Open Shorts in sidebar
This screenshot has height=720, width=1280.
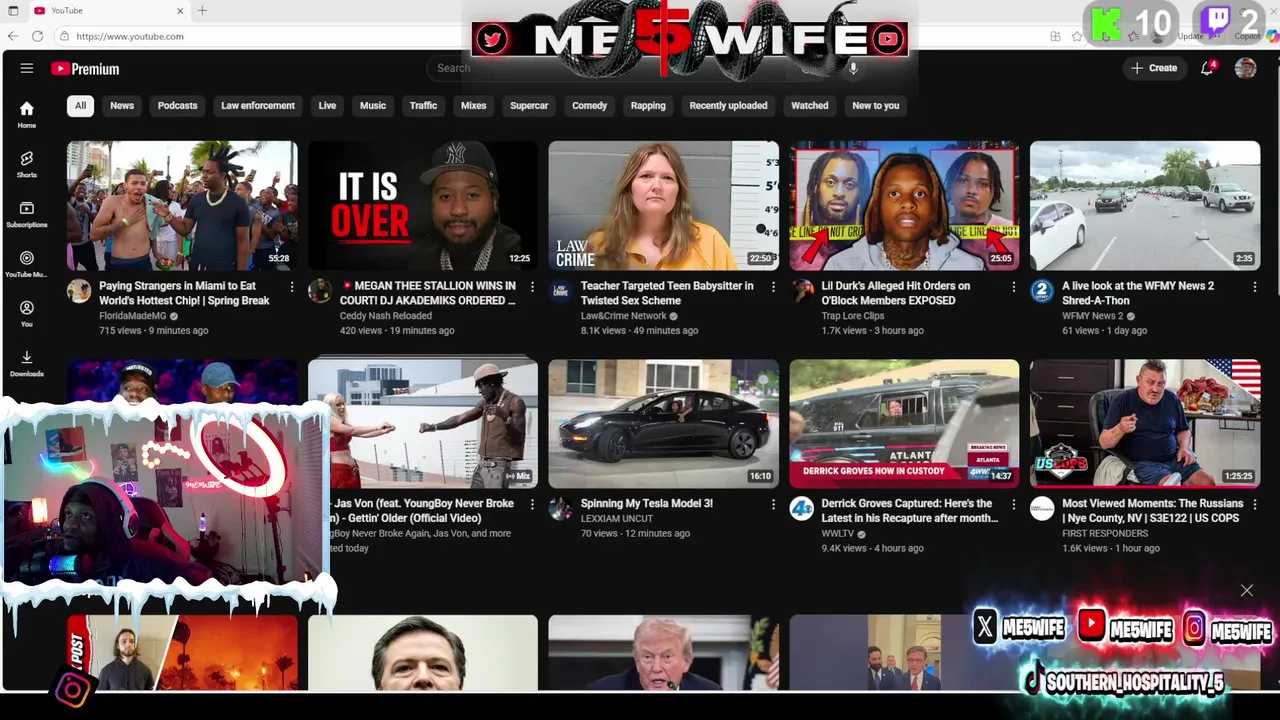(27, 164)
